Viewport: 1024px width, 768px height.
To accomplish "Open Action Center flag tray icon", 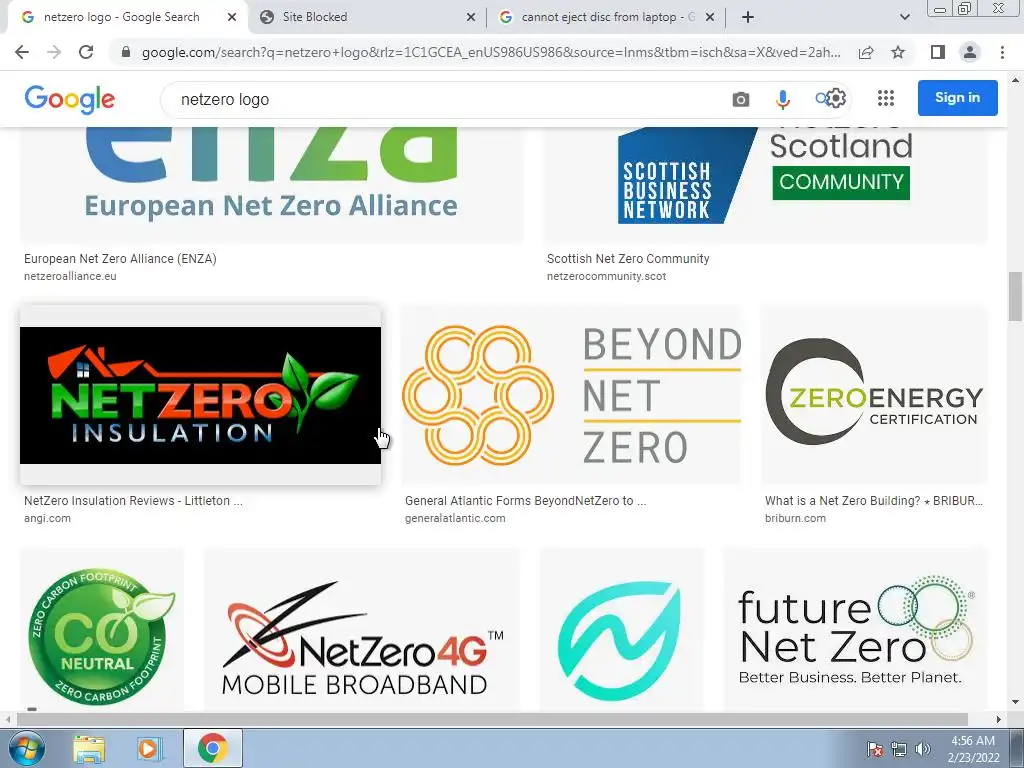I will pos(874,749).
